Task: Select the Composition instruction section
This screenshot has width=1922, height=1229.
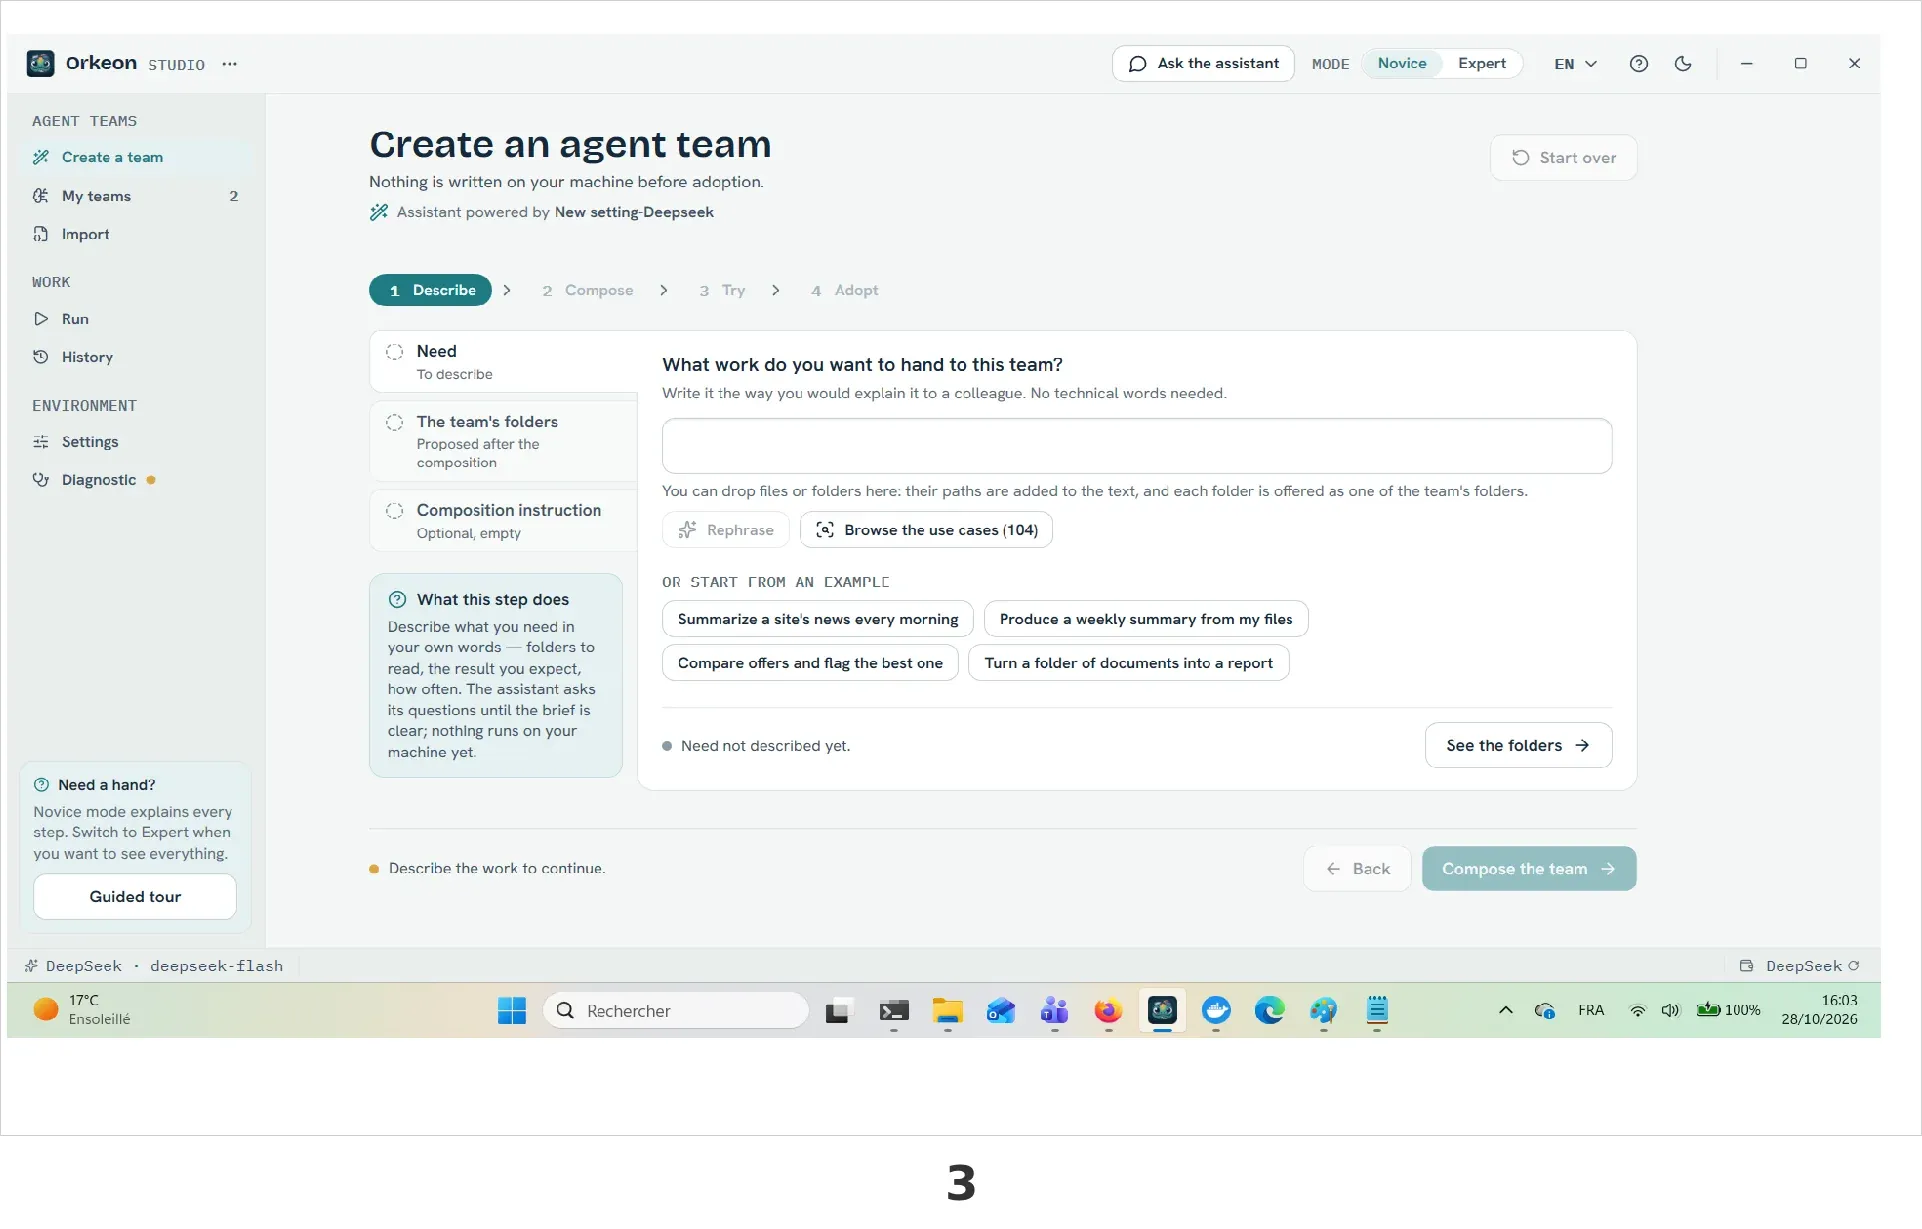Action: tap(504, 520)
